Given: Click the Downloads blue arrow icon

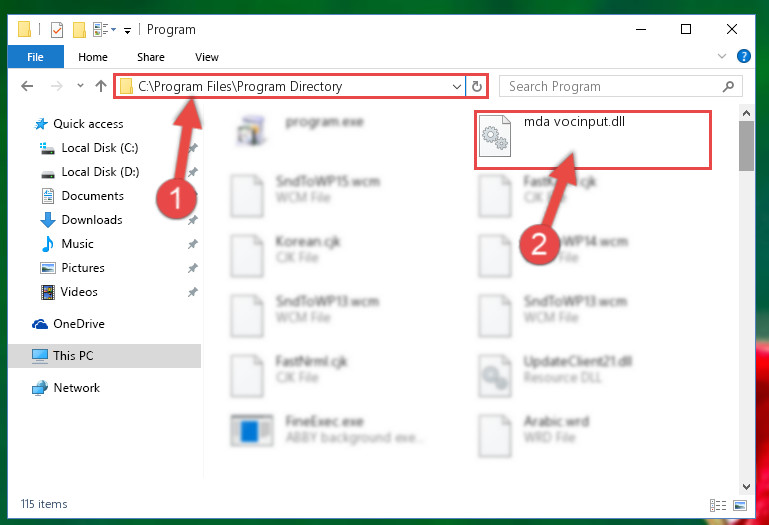Looking at the screenshot, I should (x=48, y=220).
